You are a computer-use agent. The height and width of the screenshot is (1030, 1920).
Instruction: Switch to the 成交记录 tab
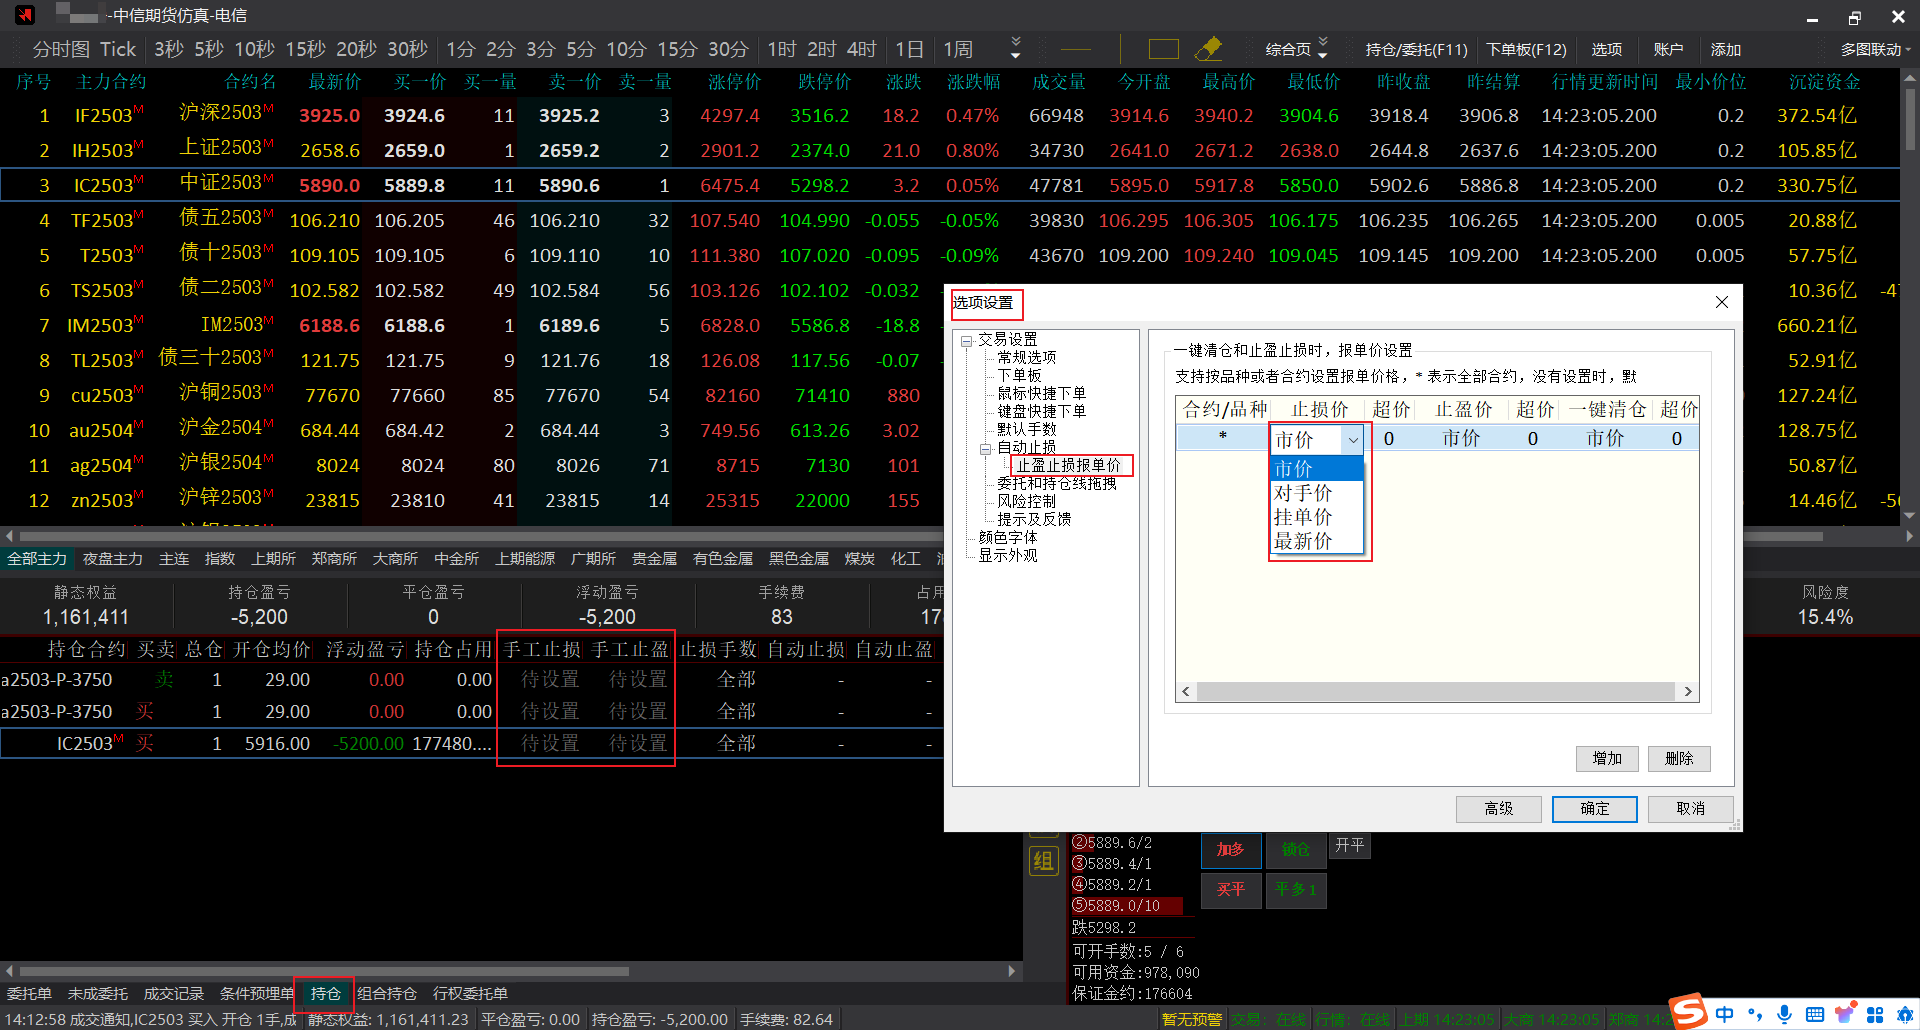[x=173, y=993]
